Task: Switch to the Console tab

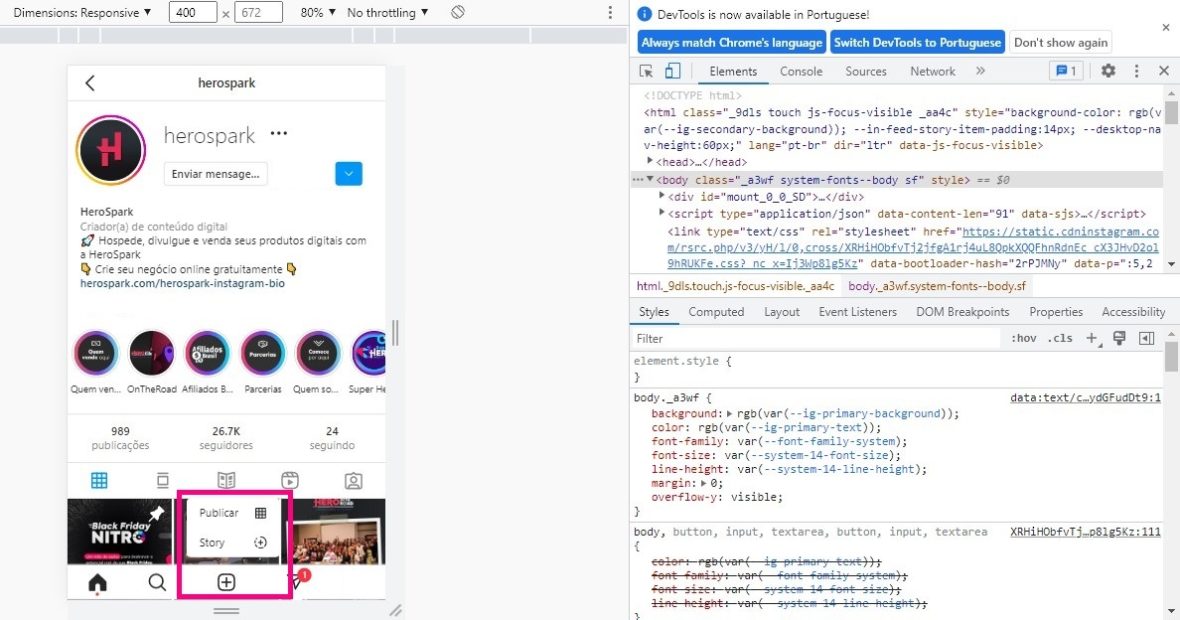Action: point(801,71)
